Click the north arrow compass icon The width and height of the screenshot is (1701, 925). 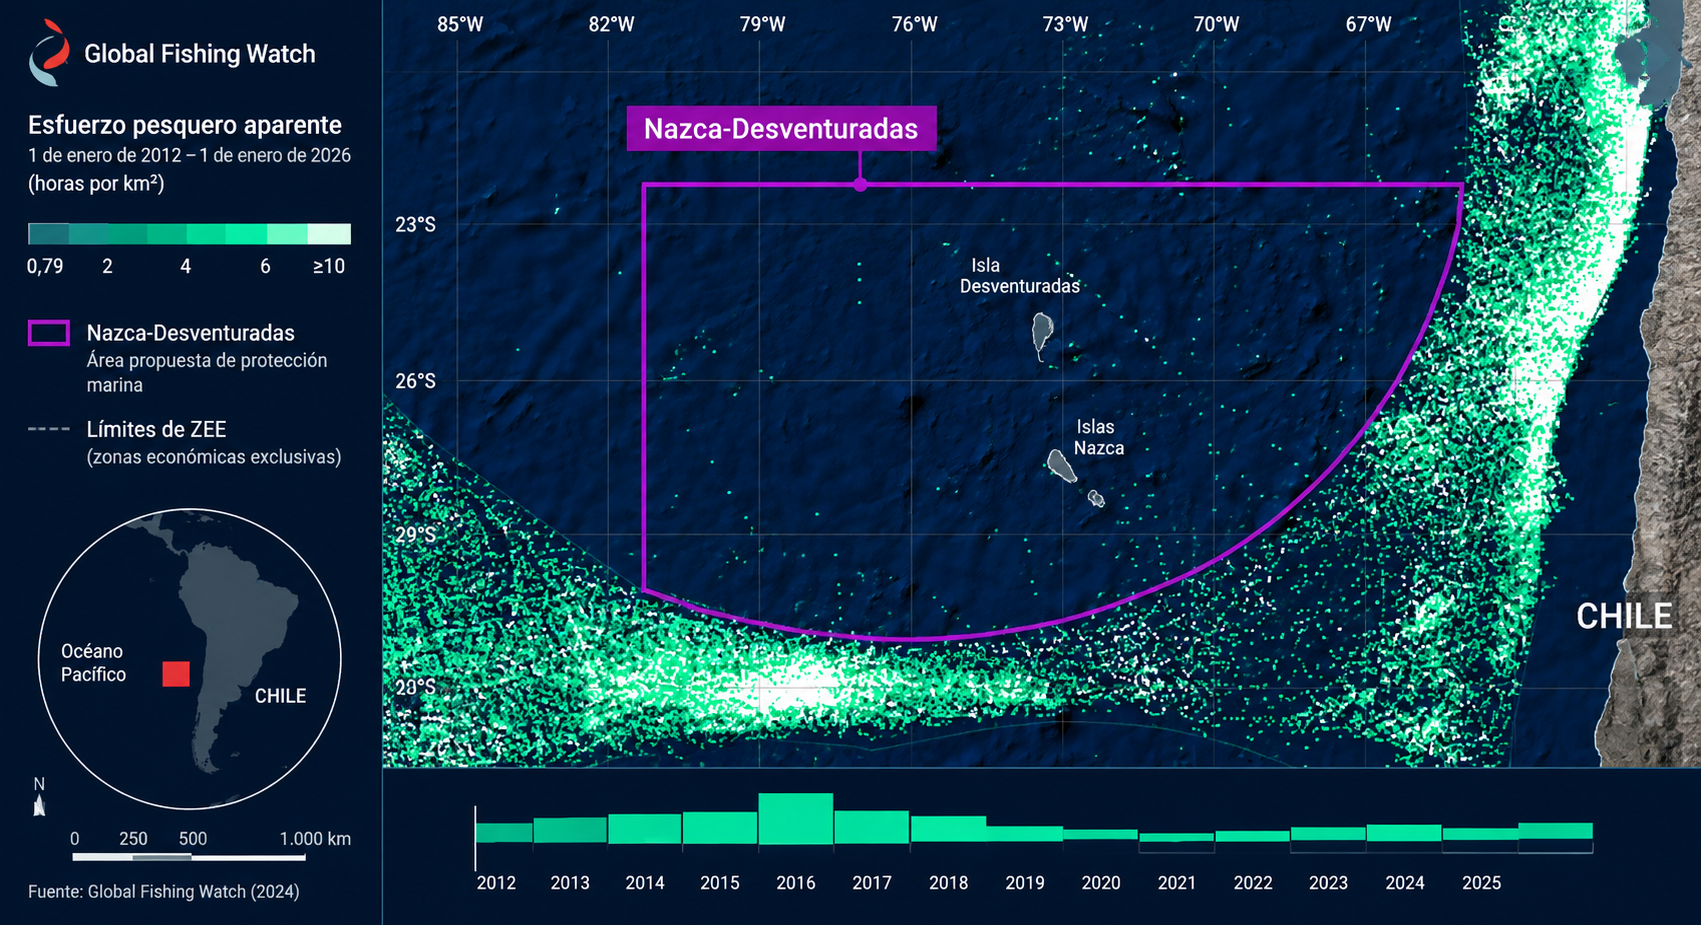coord(39,797)
